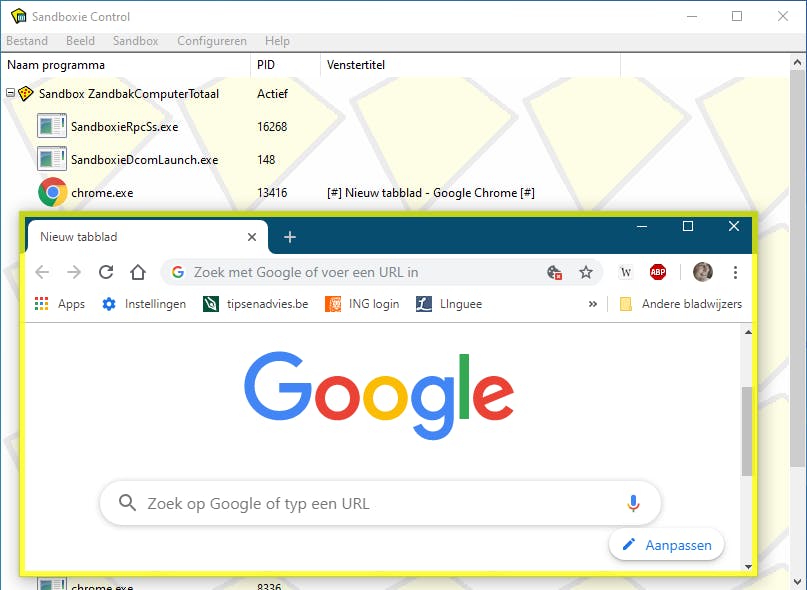Select the PID value 148

tap(266, 160)
